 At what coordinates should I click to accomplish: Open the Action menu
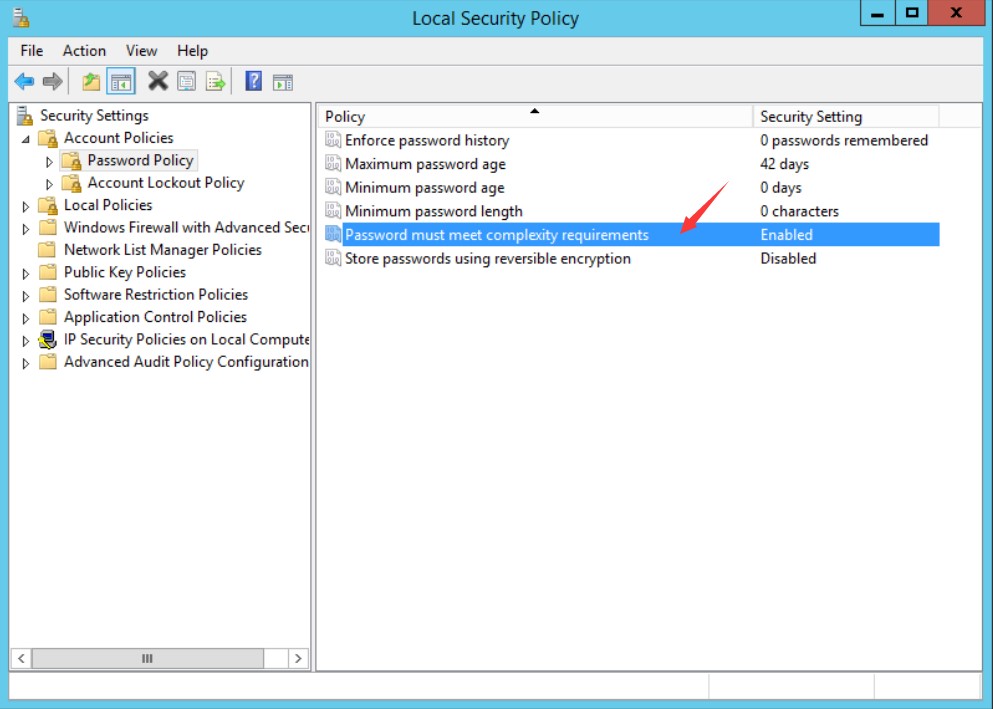84,50
